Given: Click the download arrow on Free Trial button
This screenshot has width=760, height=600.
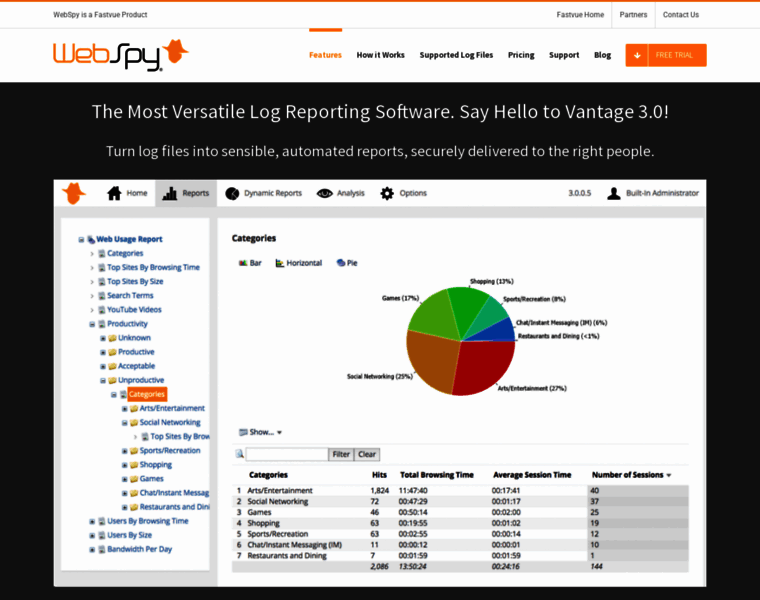Looking at the screenshot, I should tap(637, 55).
